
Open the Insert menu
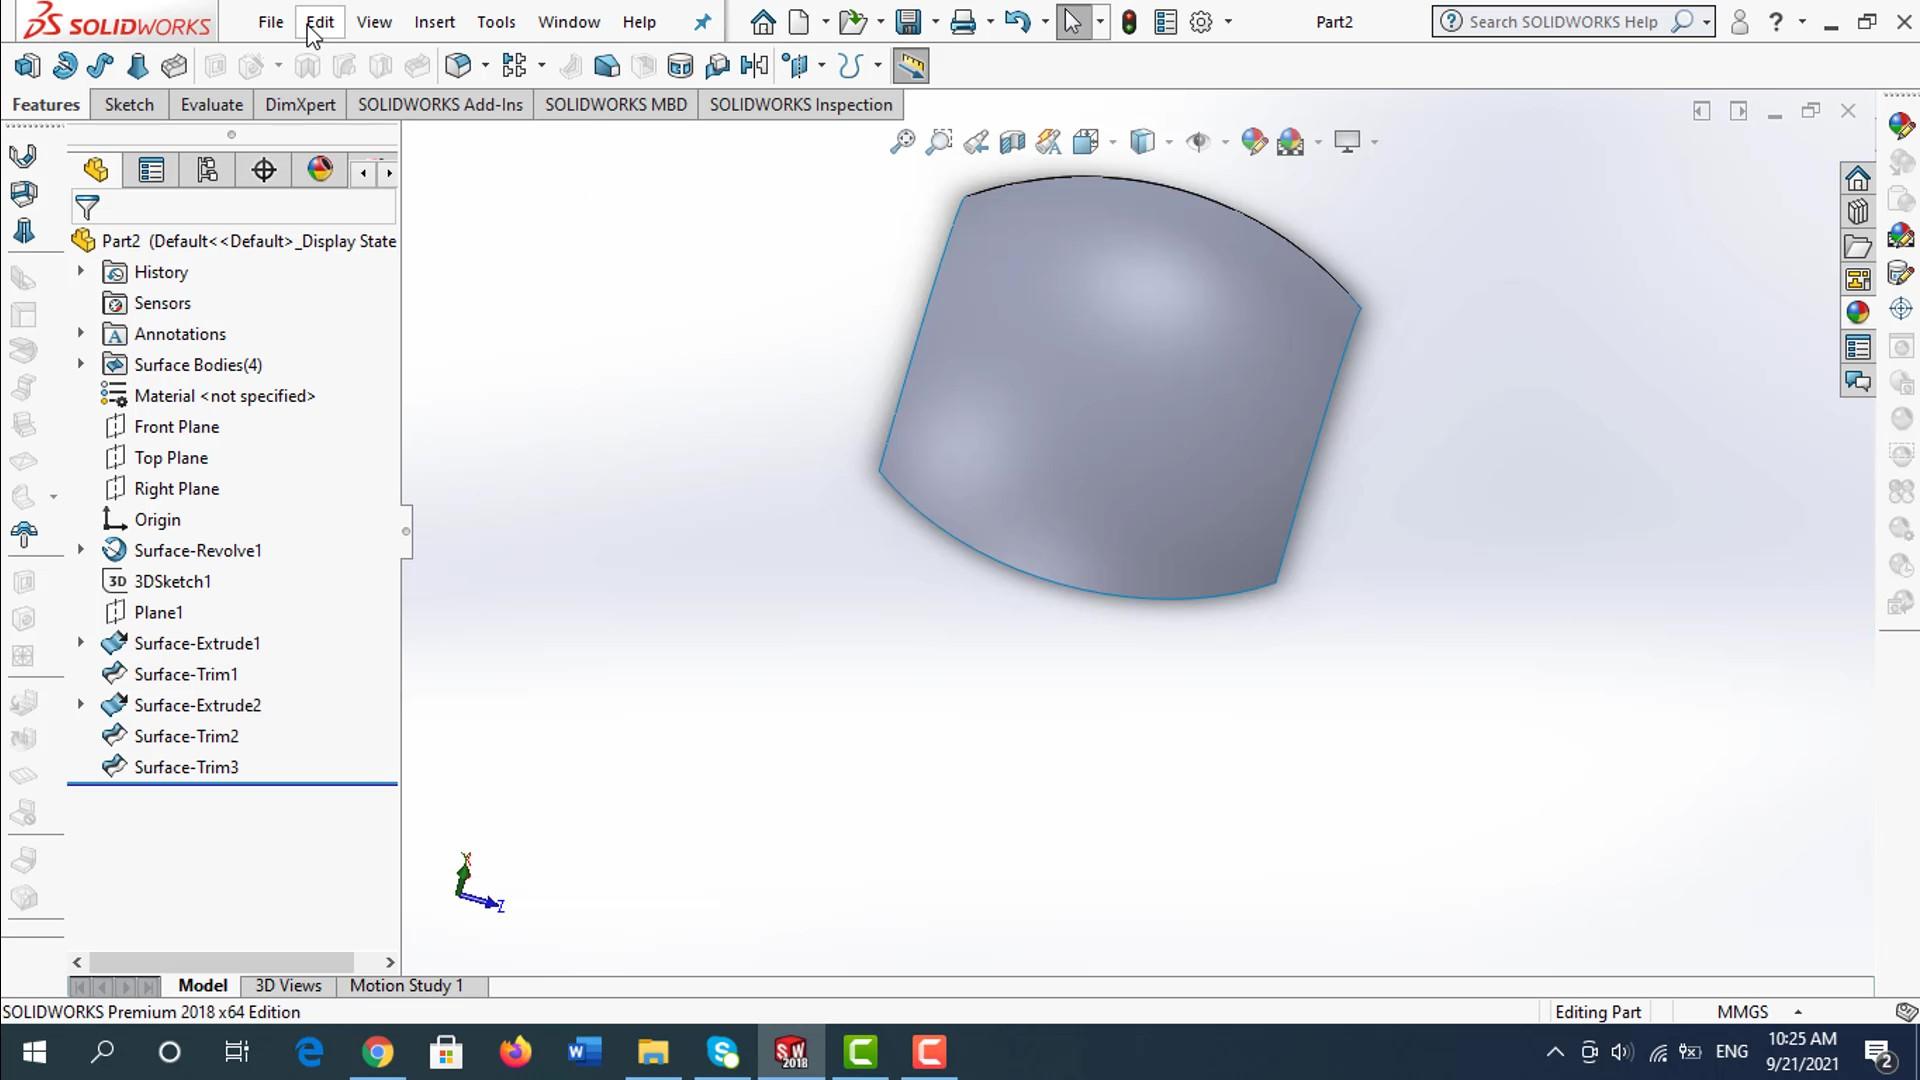click(x=434, y=22)
